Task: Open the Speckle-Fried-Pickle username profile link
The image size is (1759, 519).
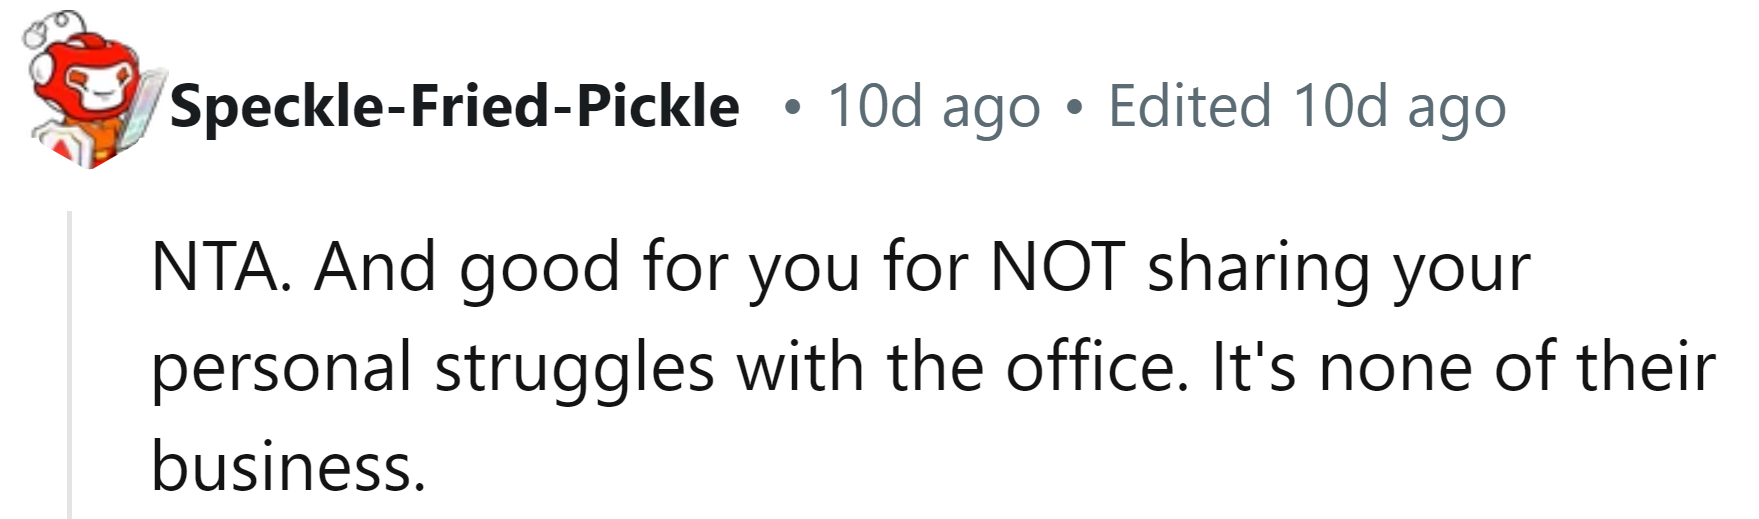Action: (455, 106)
